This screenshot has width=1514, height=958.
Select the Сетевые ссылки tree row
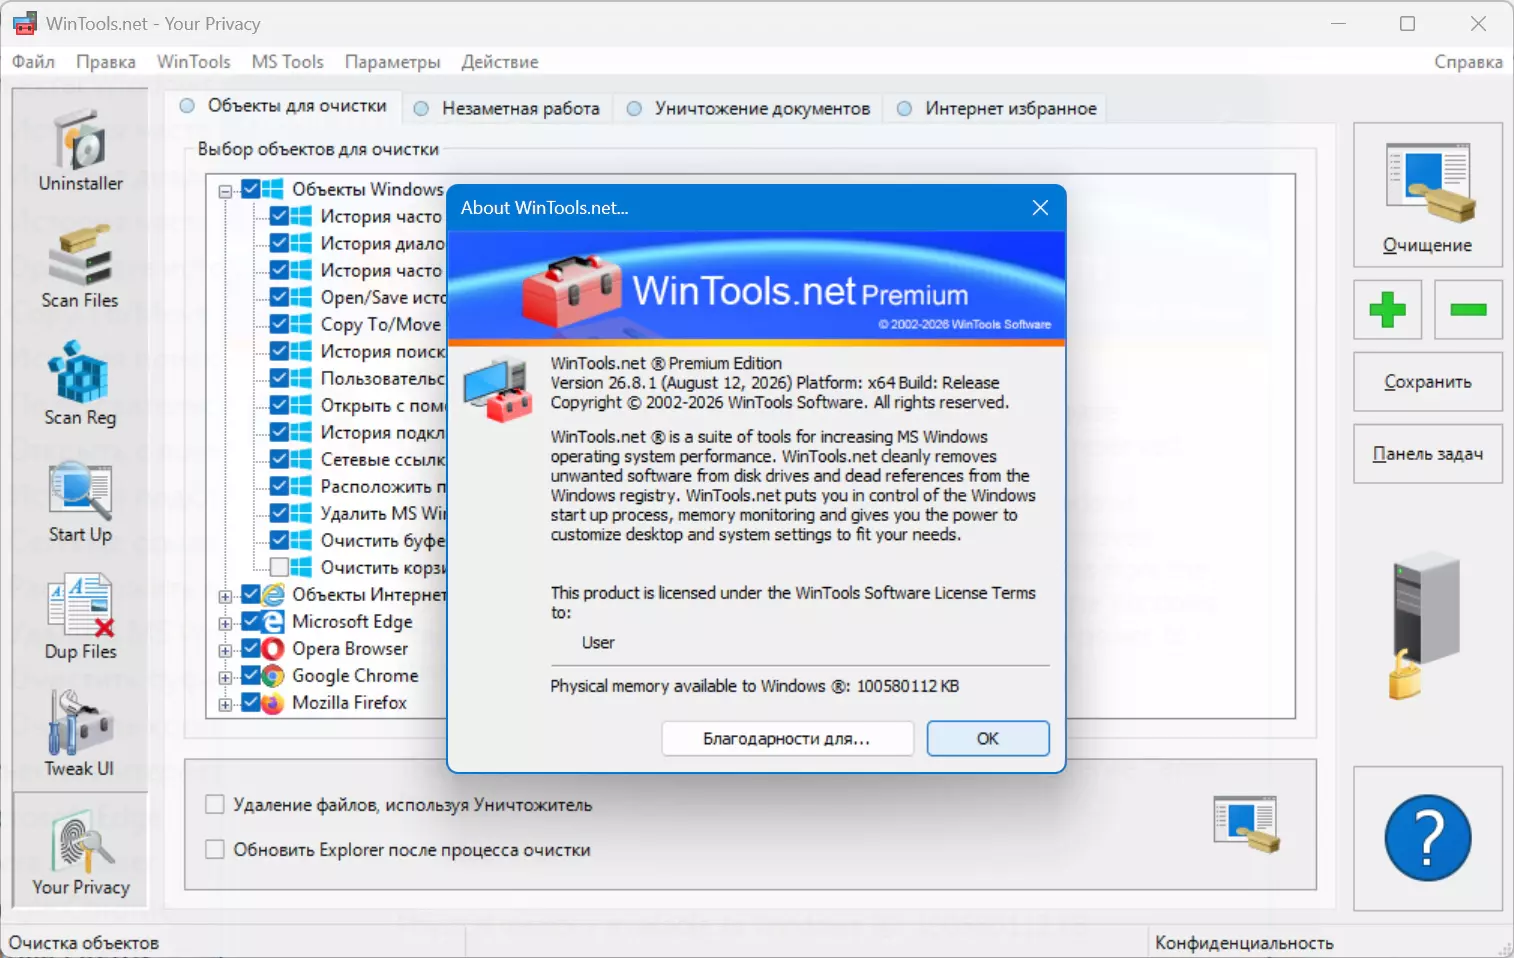tap(382, 459)
